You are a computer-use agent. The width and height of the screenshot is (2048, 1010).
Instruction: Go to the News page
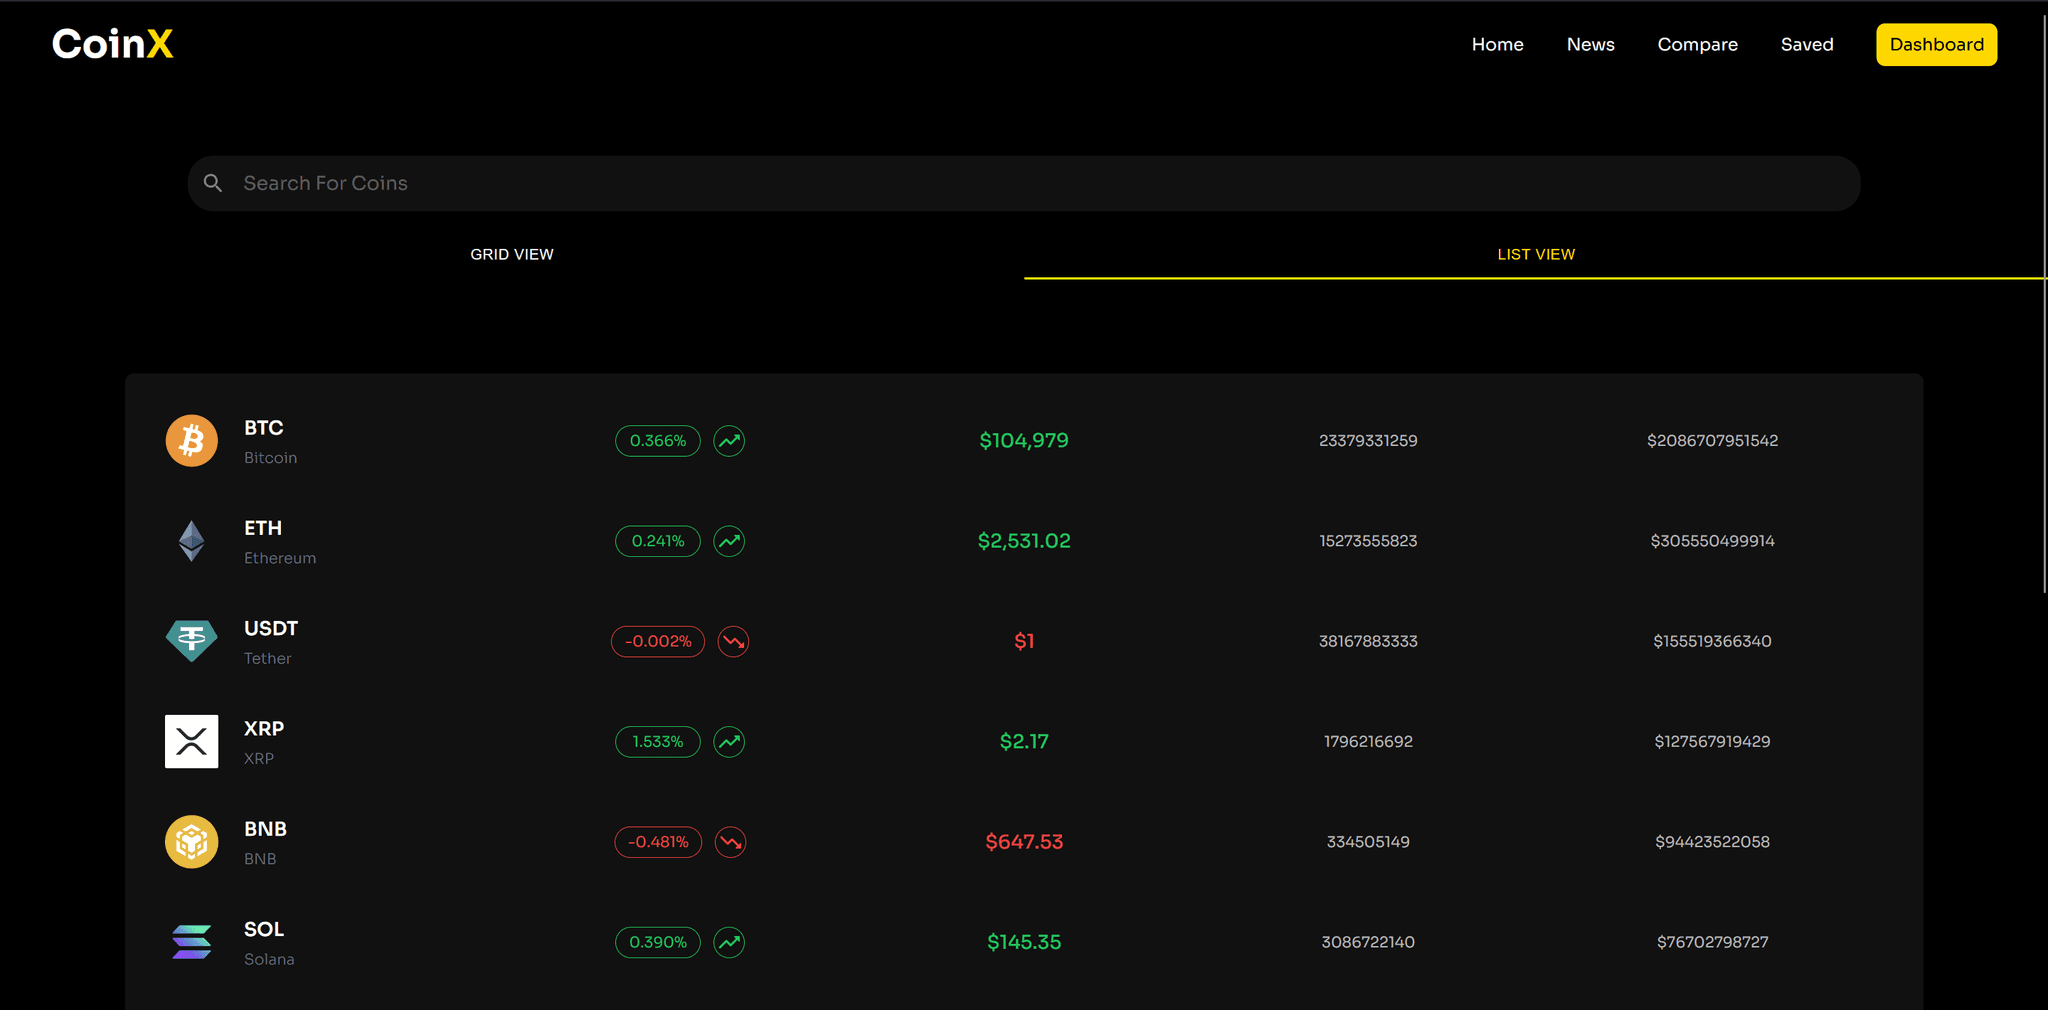click(1590, 44)
